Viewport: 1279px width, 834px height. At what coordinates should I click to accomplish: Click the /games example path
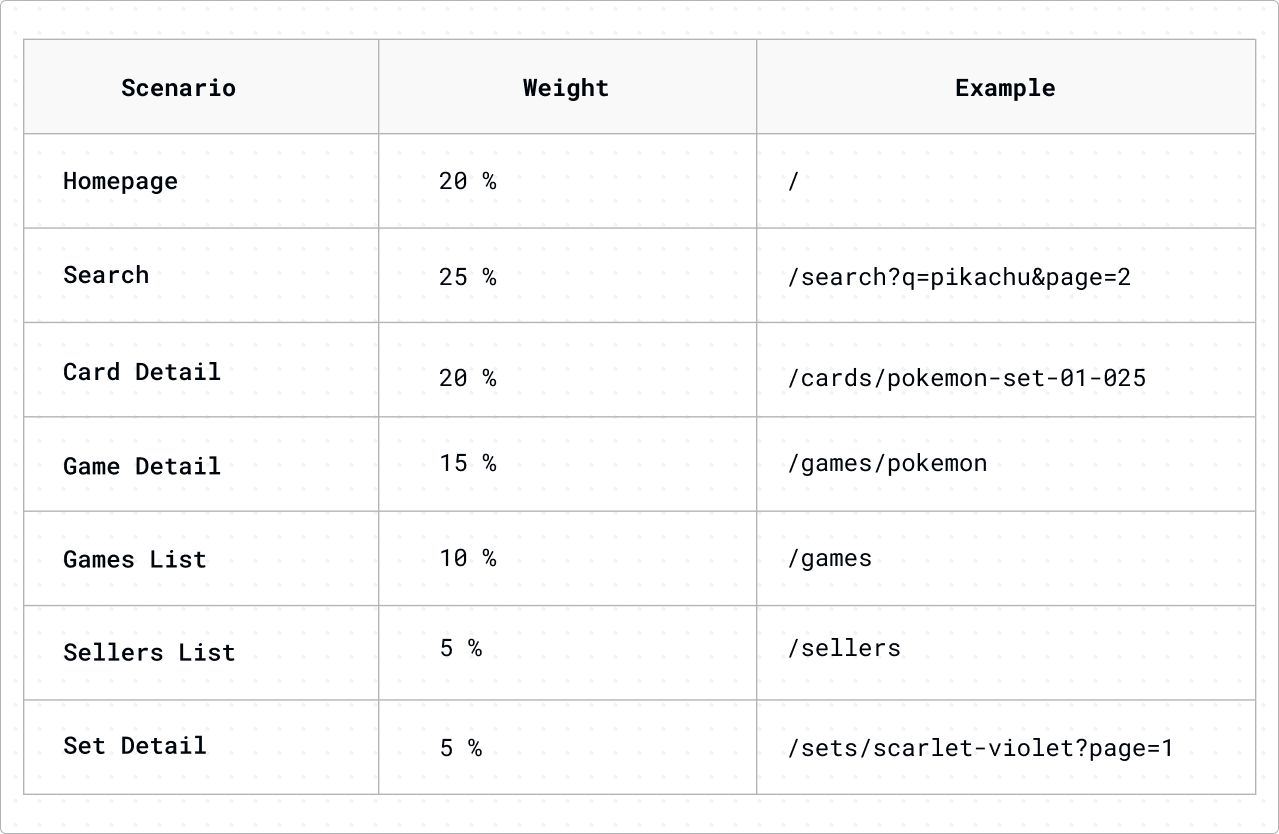830,557
